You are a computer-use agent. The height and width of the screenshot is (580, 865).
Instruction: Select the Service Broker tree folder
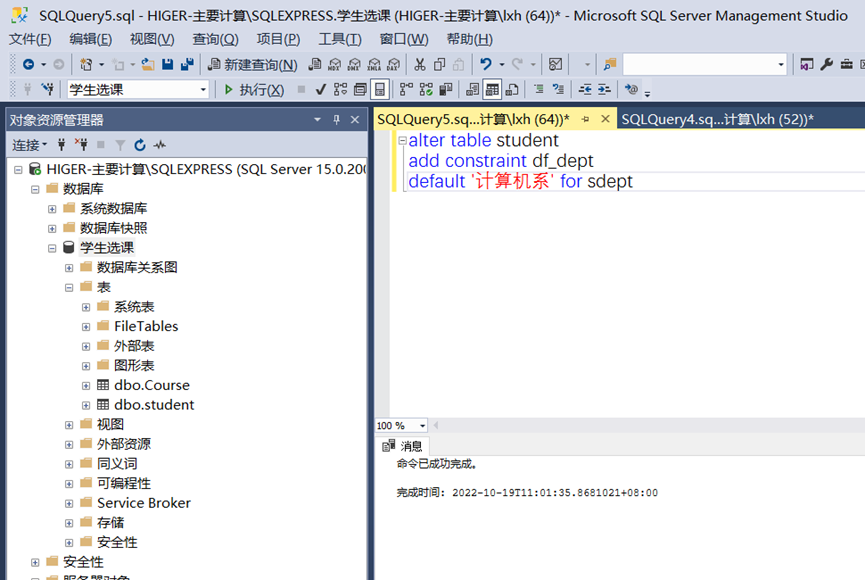pyautogui.click(x=143, y=503)
